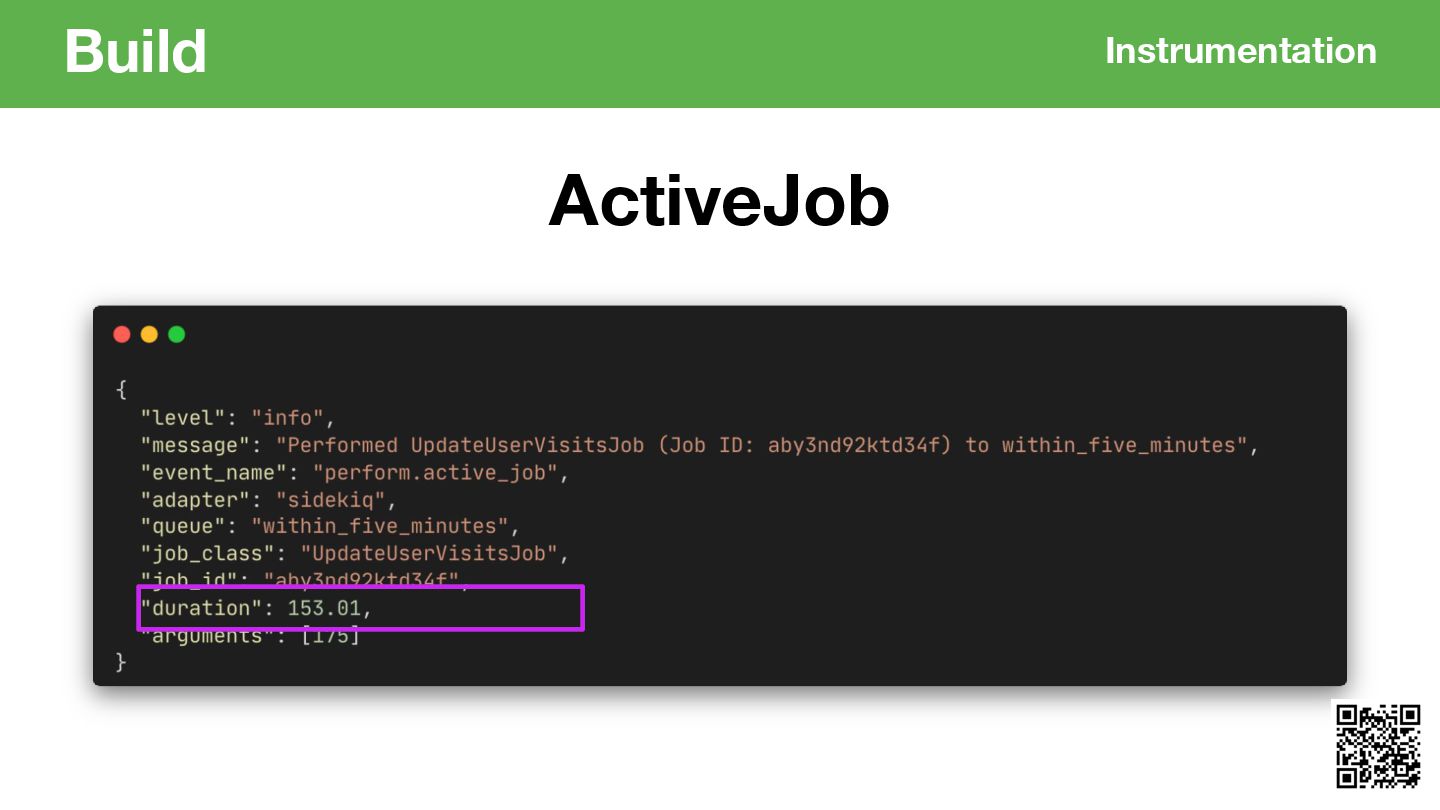Click the arguments [175] value
The image size is (1440, 810).
(x=331, y=635)
